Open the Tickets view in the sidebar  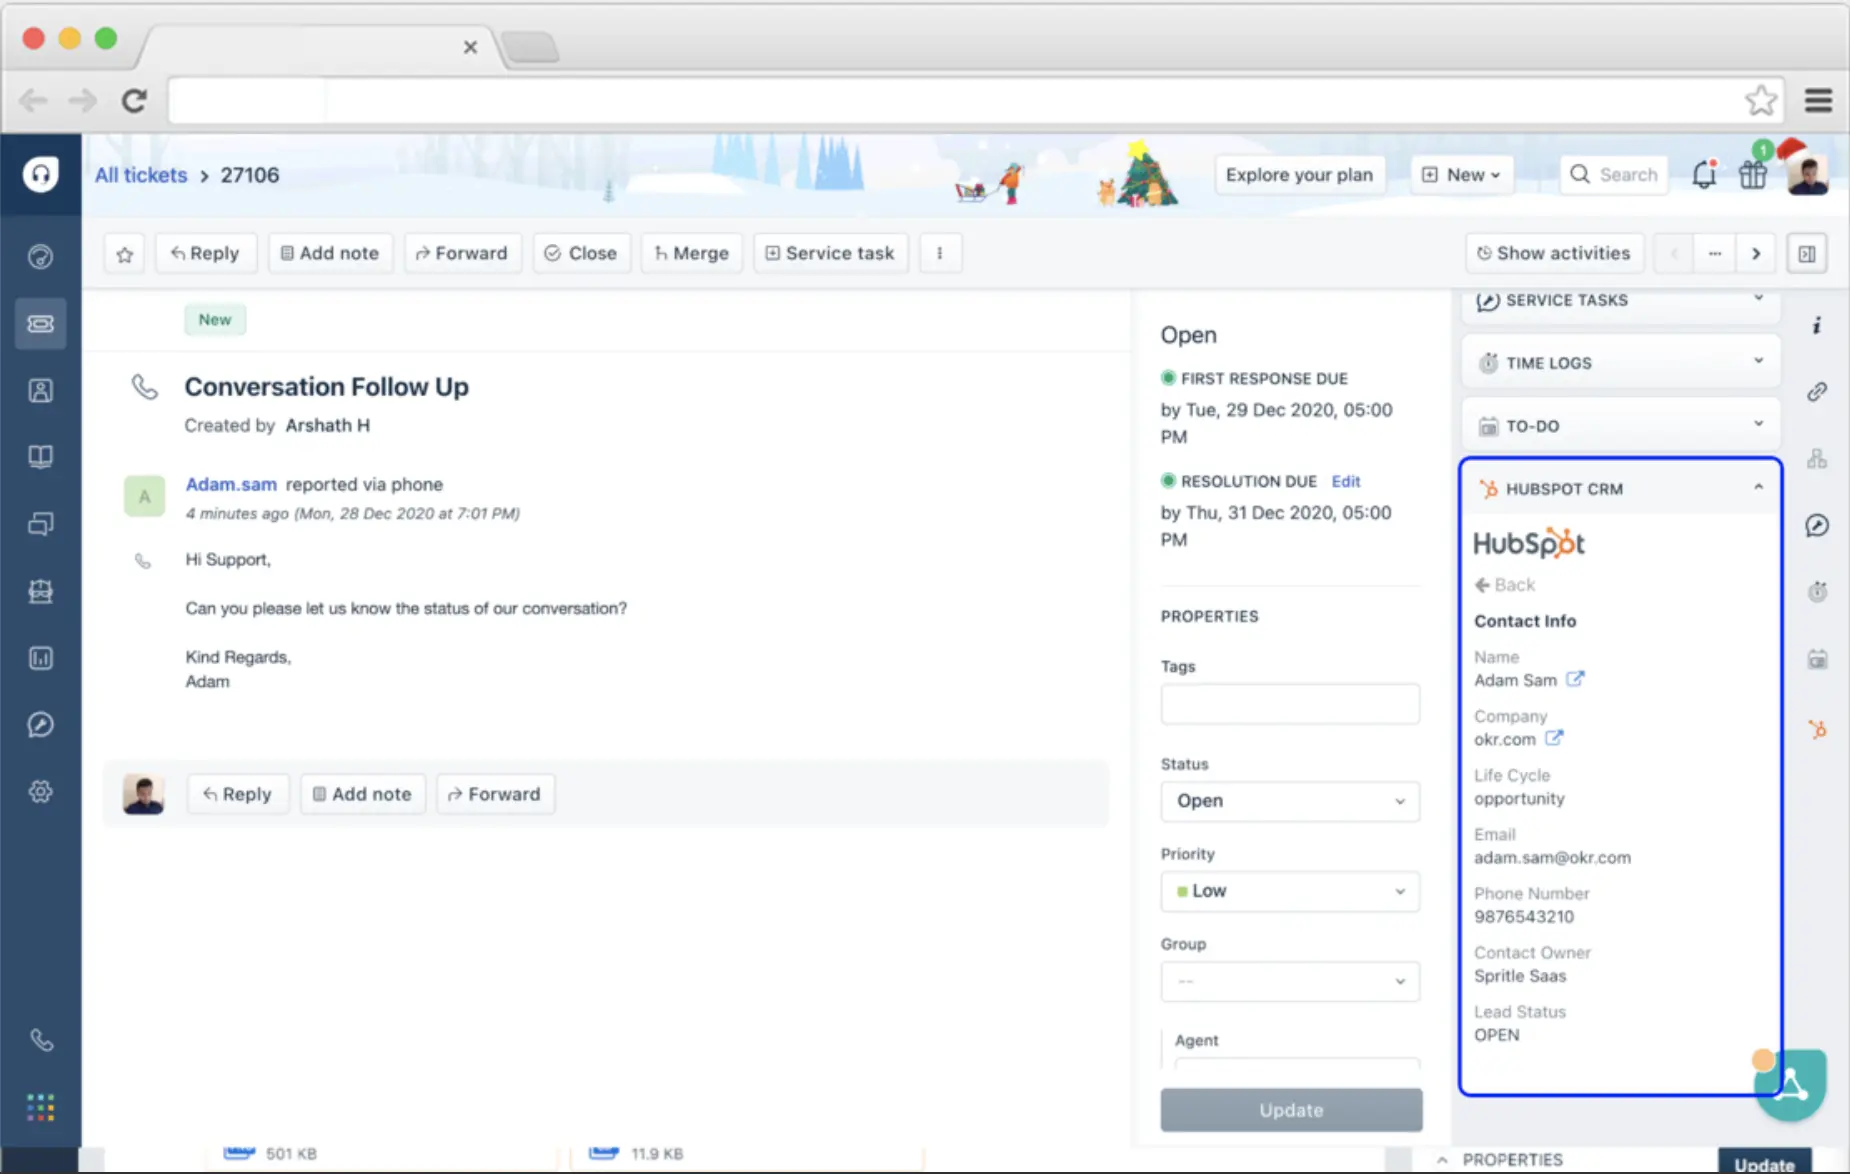point(41,323)
